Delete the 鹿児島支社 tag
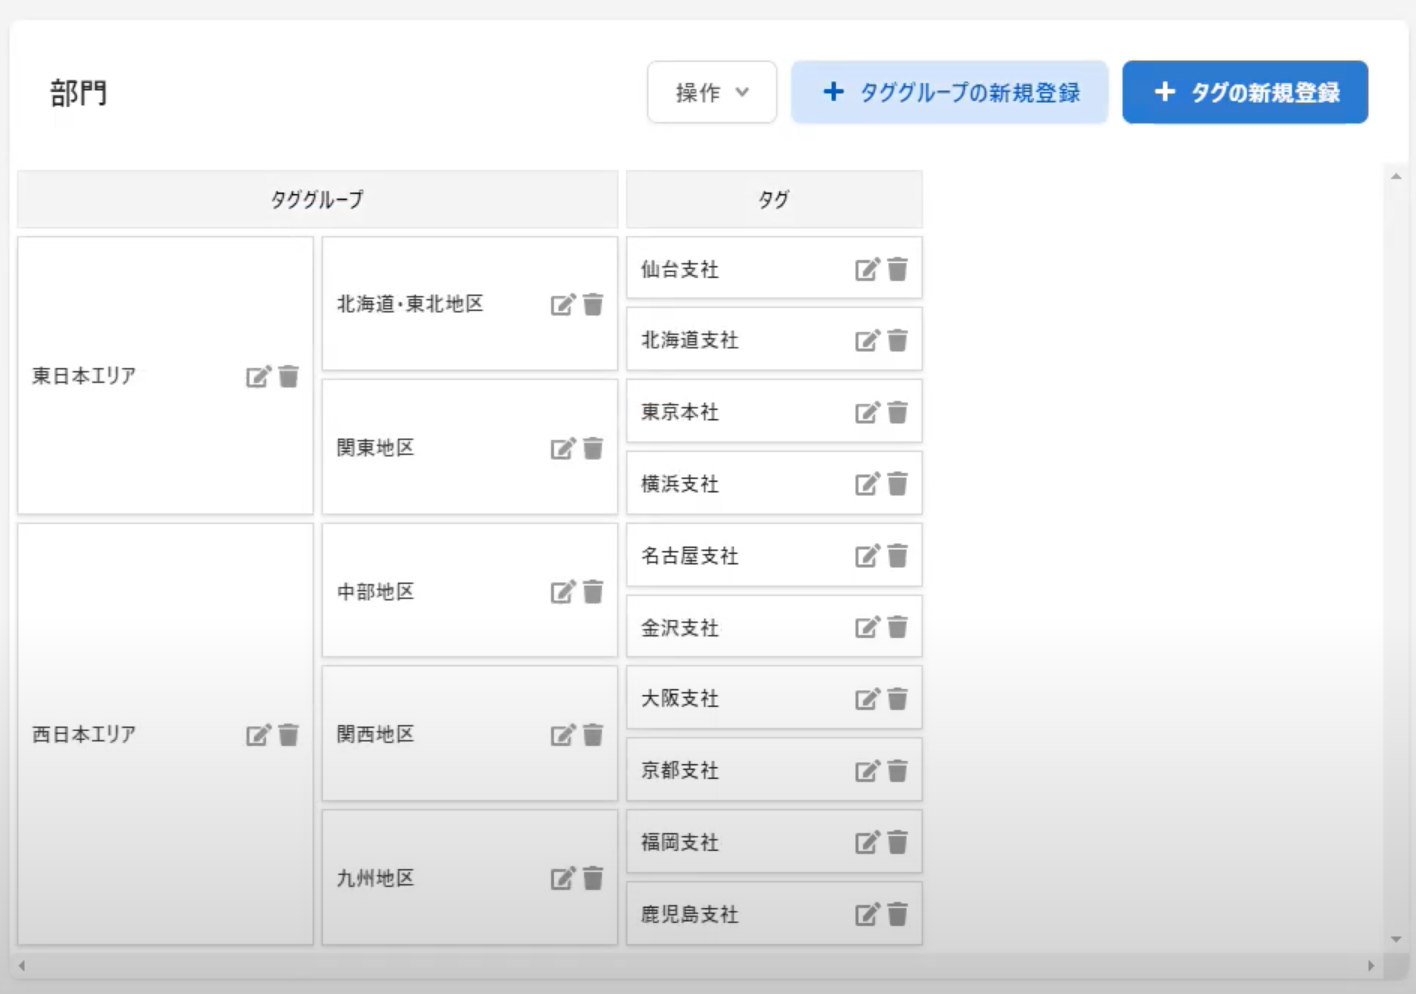Viewport: 1416px width, 994px height. coord(898,914)
